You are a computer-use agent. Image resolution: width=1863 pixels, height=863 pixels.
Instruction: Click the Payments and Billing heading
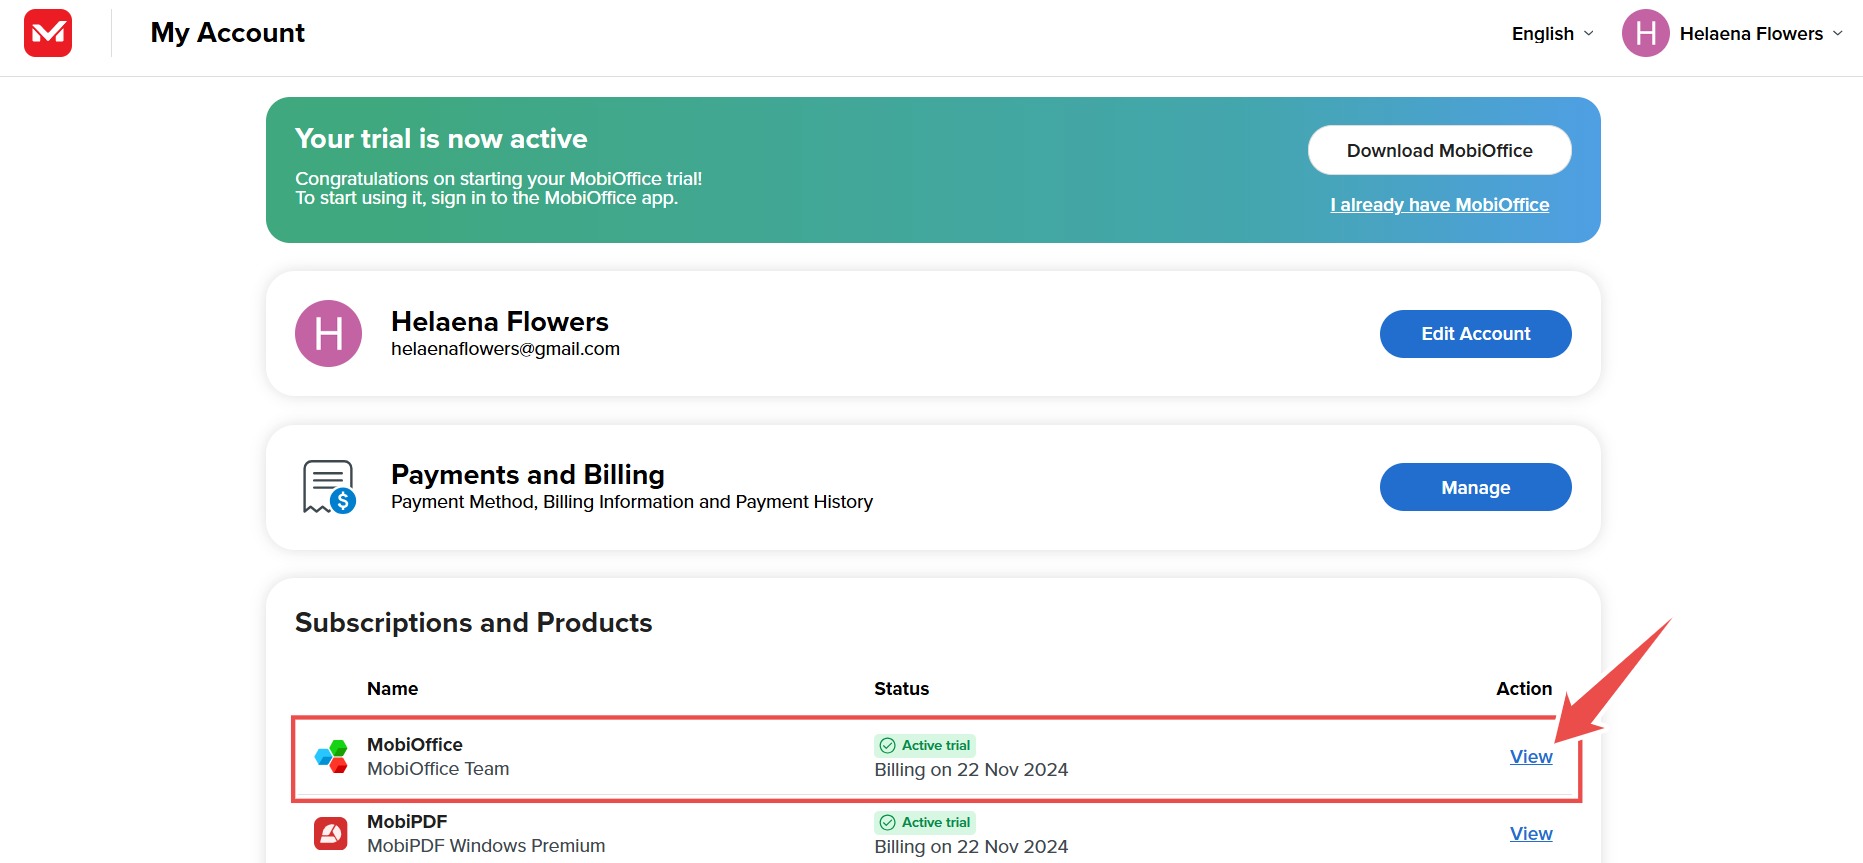528,474
